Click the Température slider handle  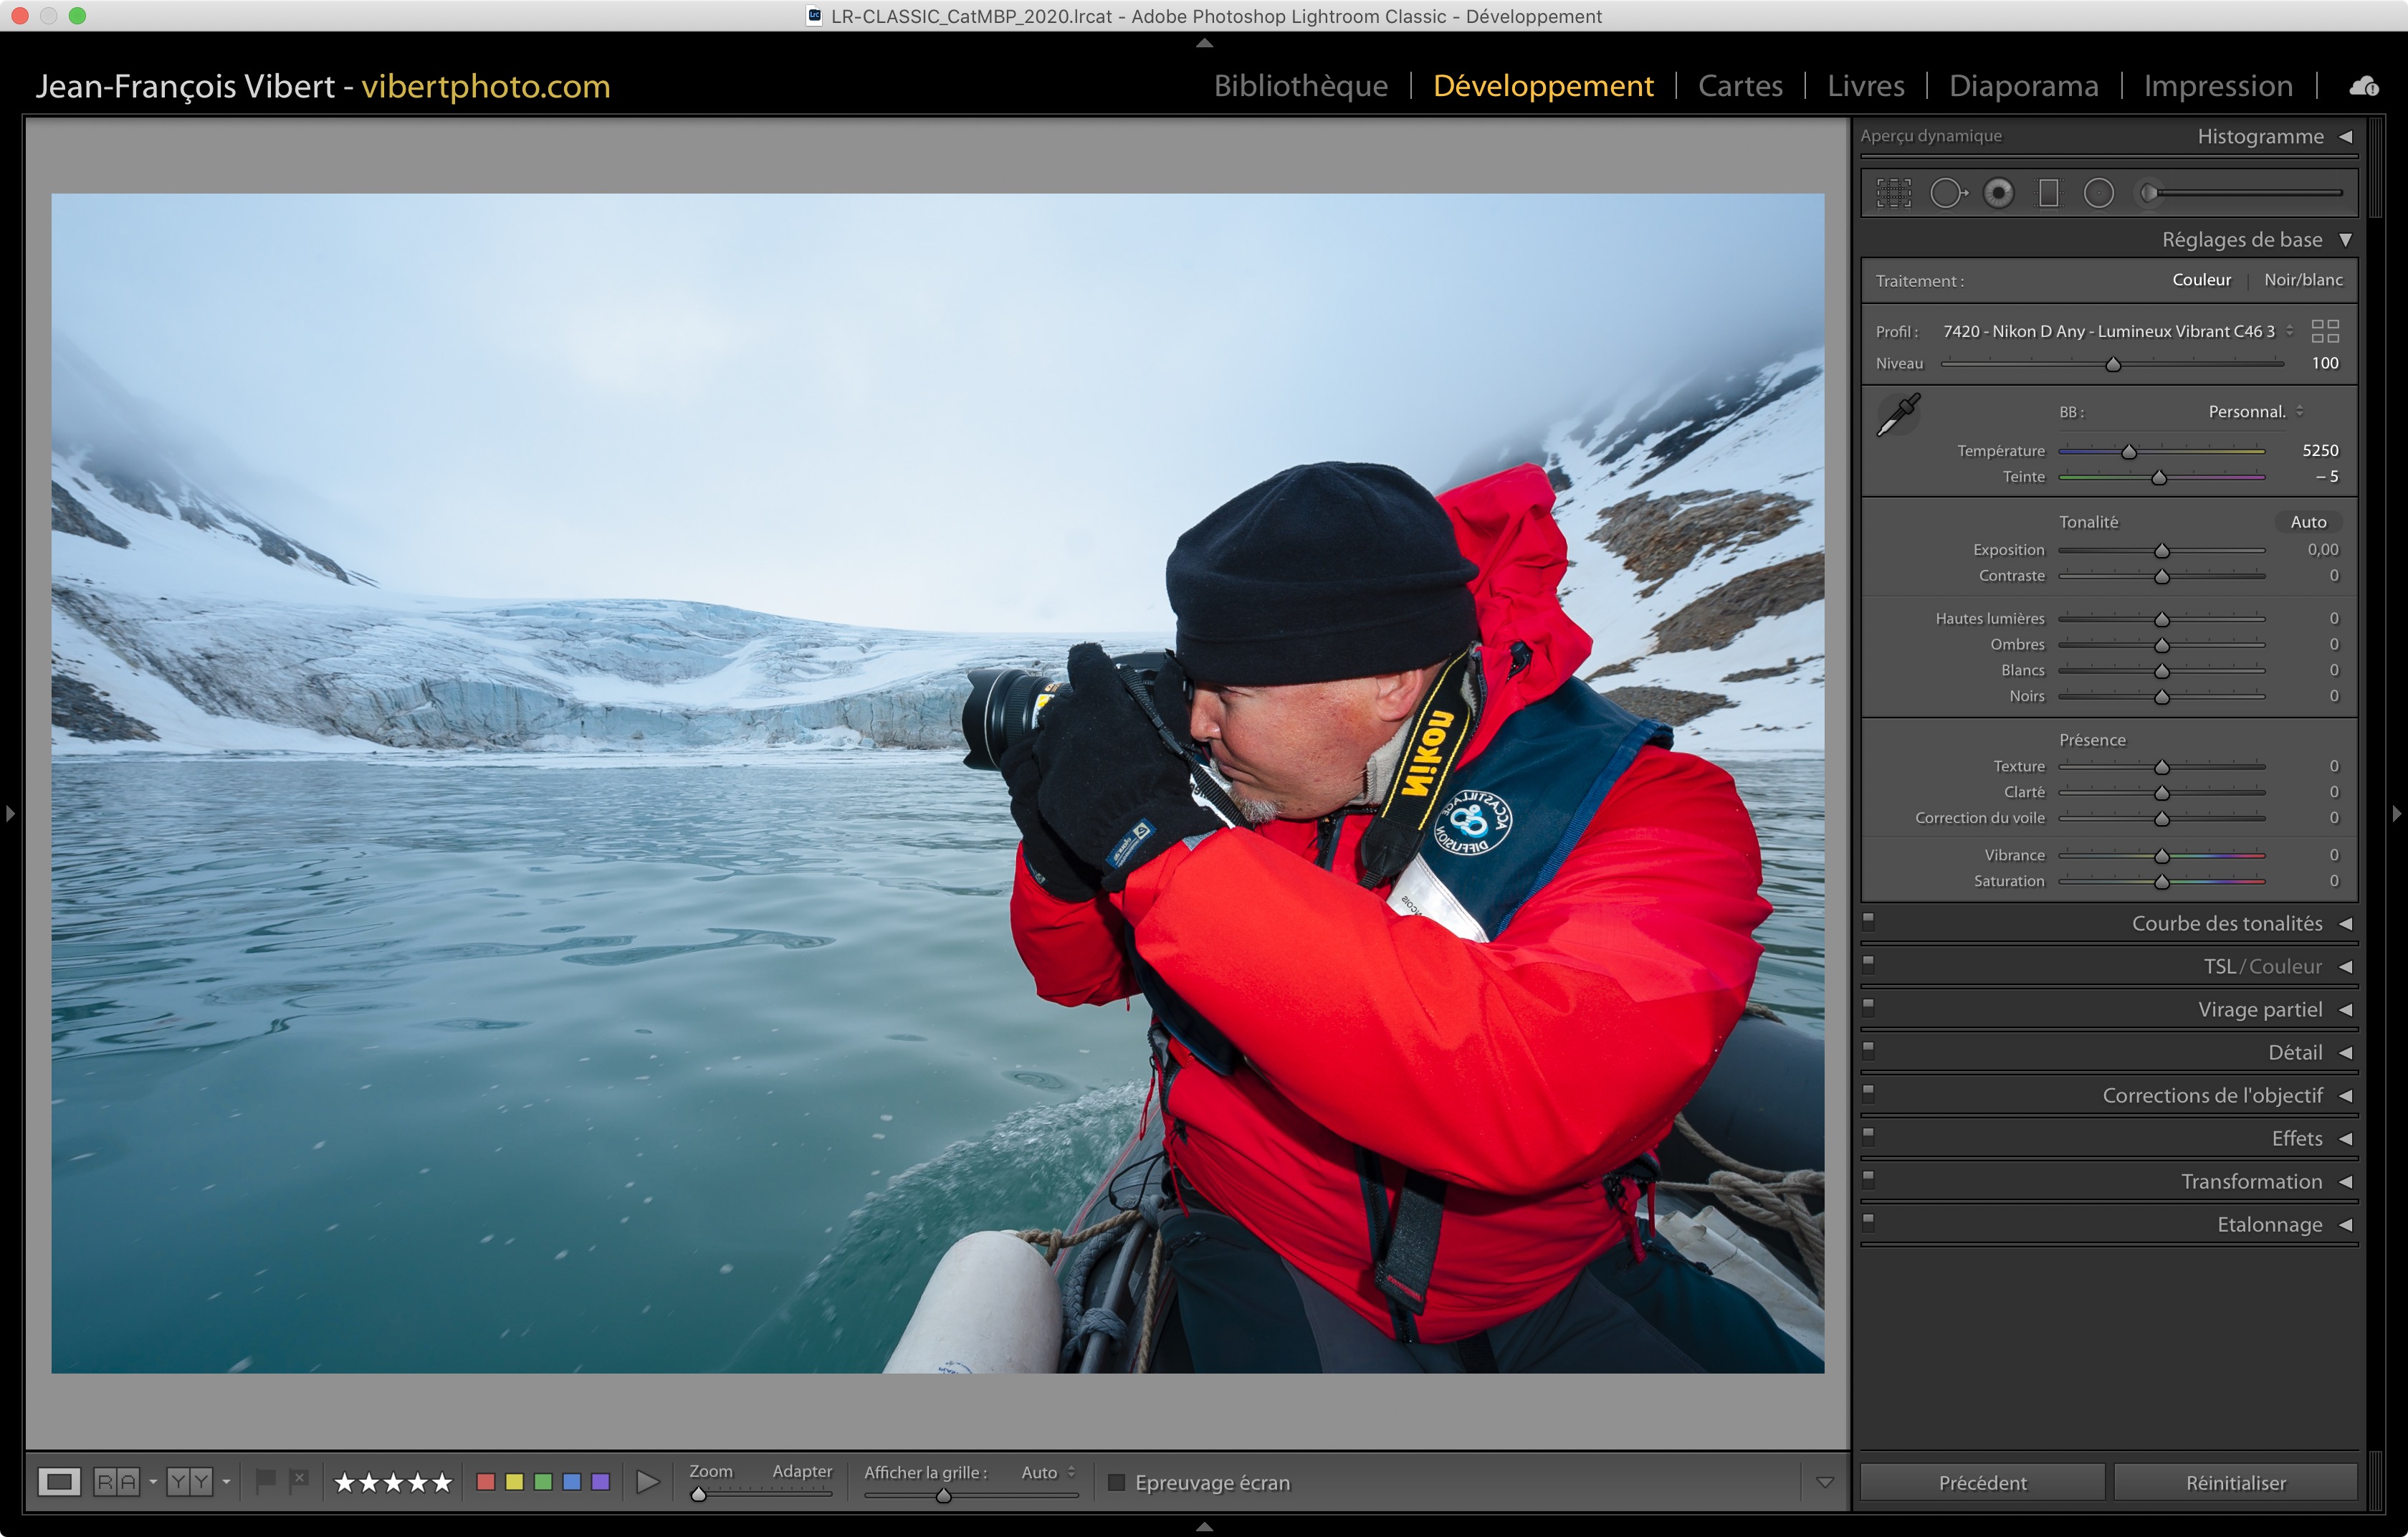tap(2129, 452)
